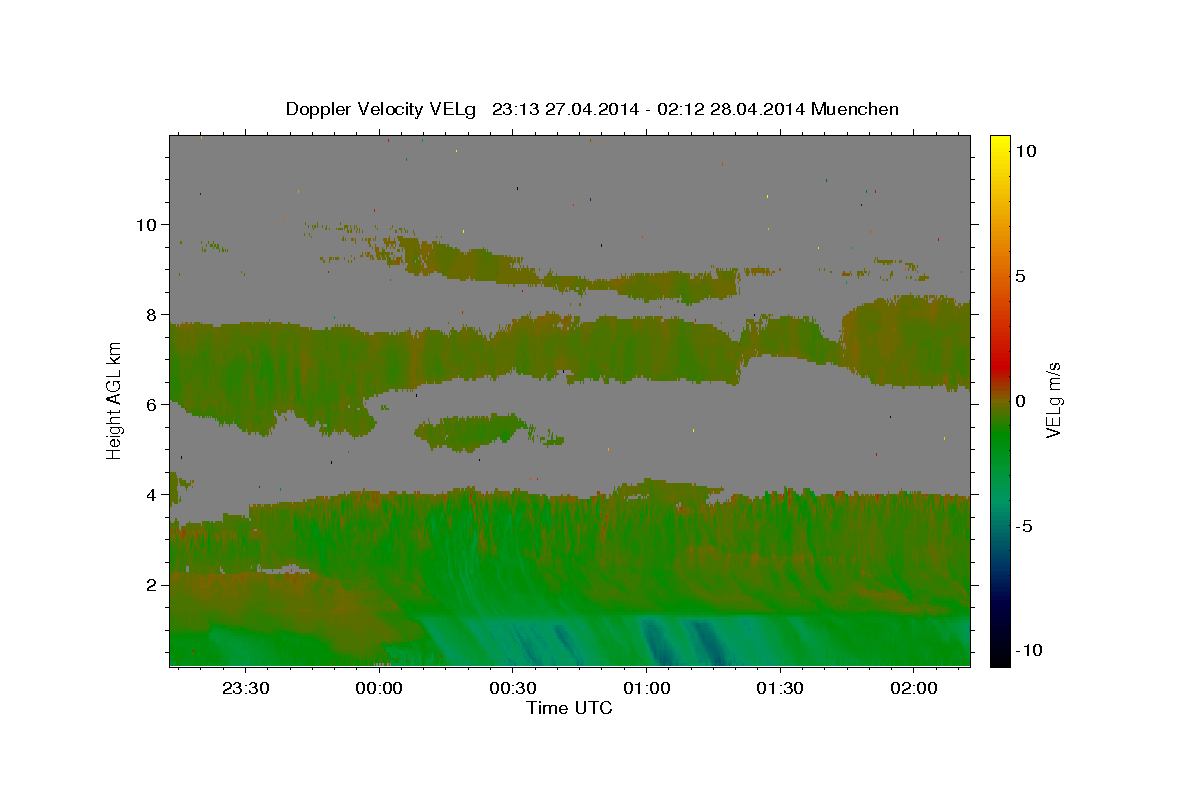Click the 00:30 time tick label

click(x=512, y=689)
